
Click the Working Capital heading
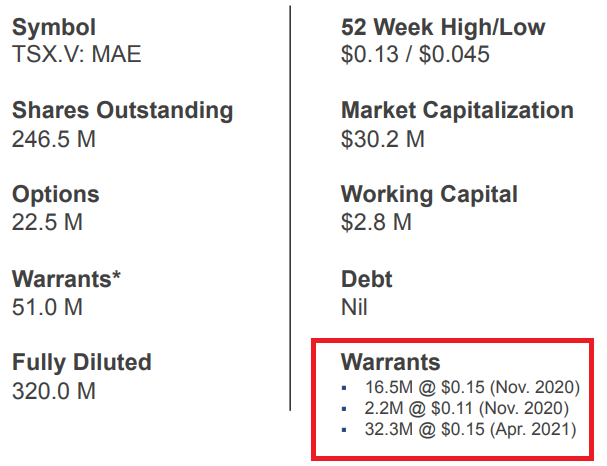pos(429,195)
